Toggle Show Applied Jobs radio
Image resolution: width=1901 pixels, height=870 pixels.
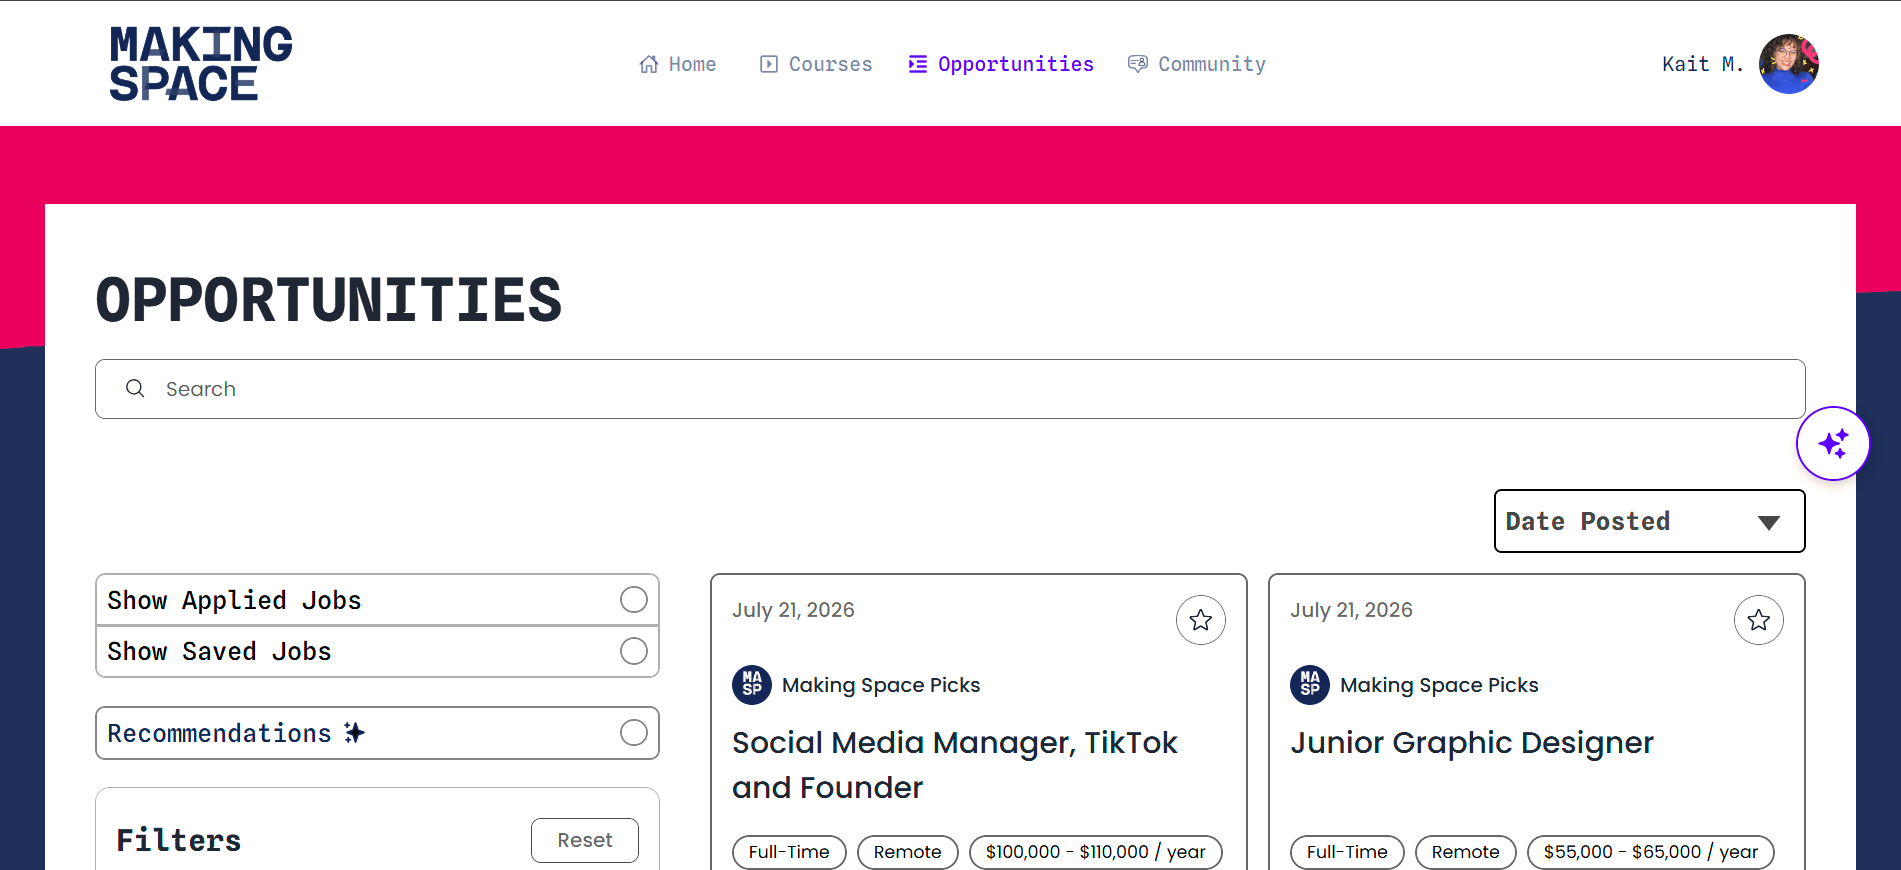pyautogui.click(x=634, y=599)
